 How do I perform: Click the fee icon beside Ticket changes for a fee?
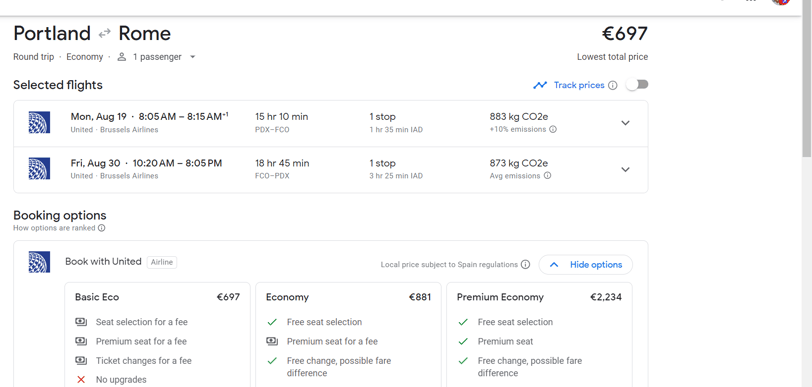[x=81, y=361]
